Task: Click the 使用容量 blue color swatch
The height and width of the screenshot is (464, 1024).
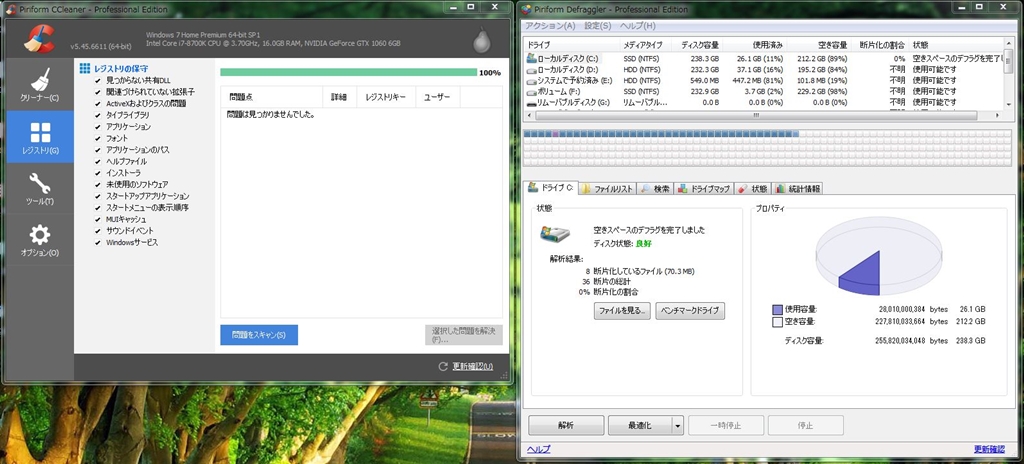Action: click(777, 310)
